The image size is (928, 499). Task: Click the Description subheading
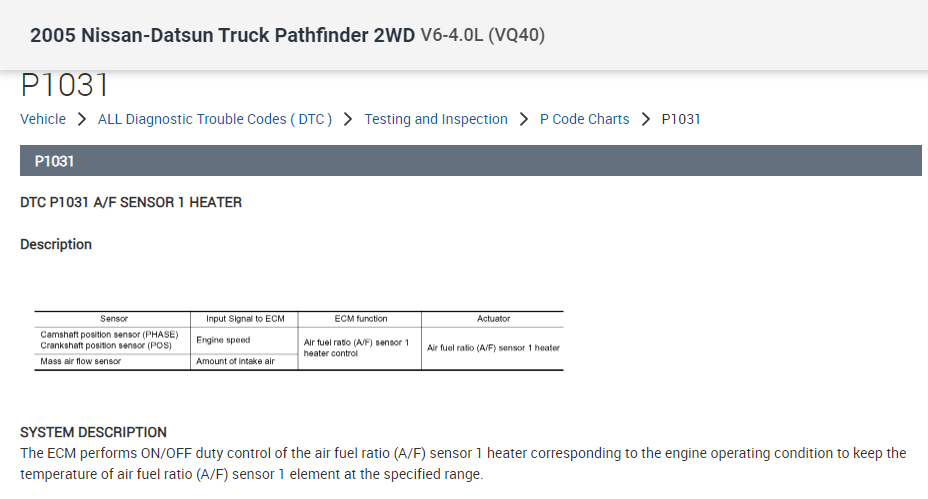tap(56, 244)
